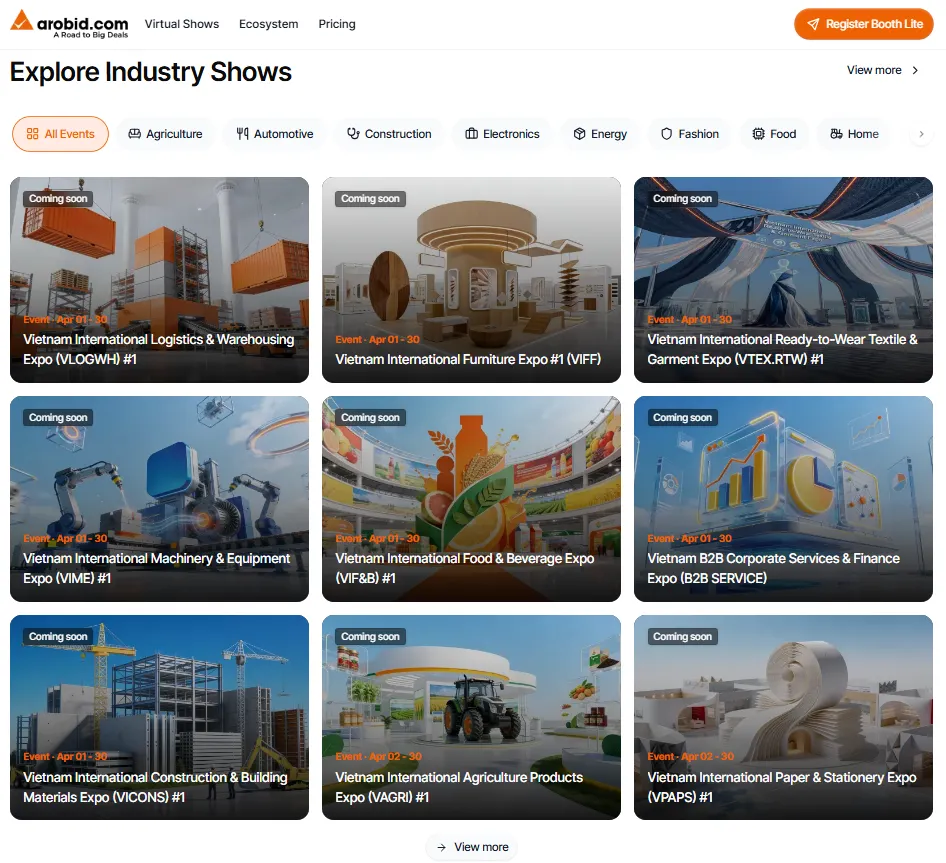This screenshot has width=946, height=863.
Task: Expand more shows via top View more
Action: click(x=882, y=70)
